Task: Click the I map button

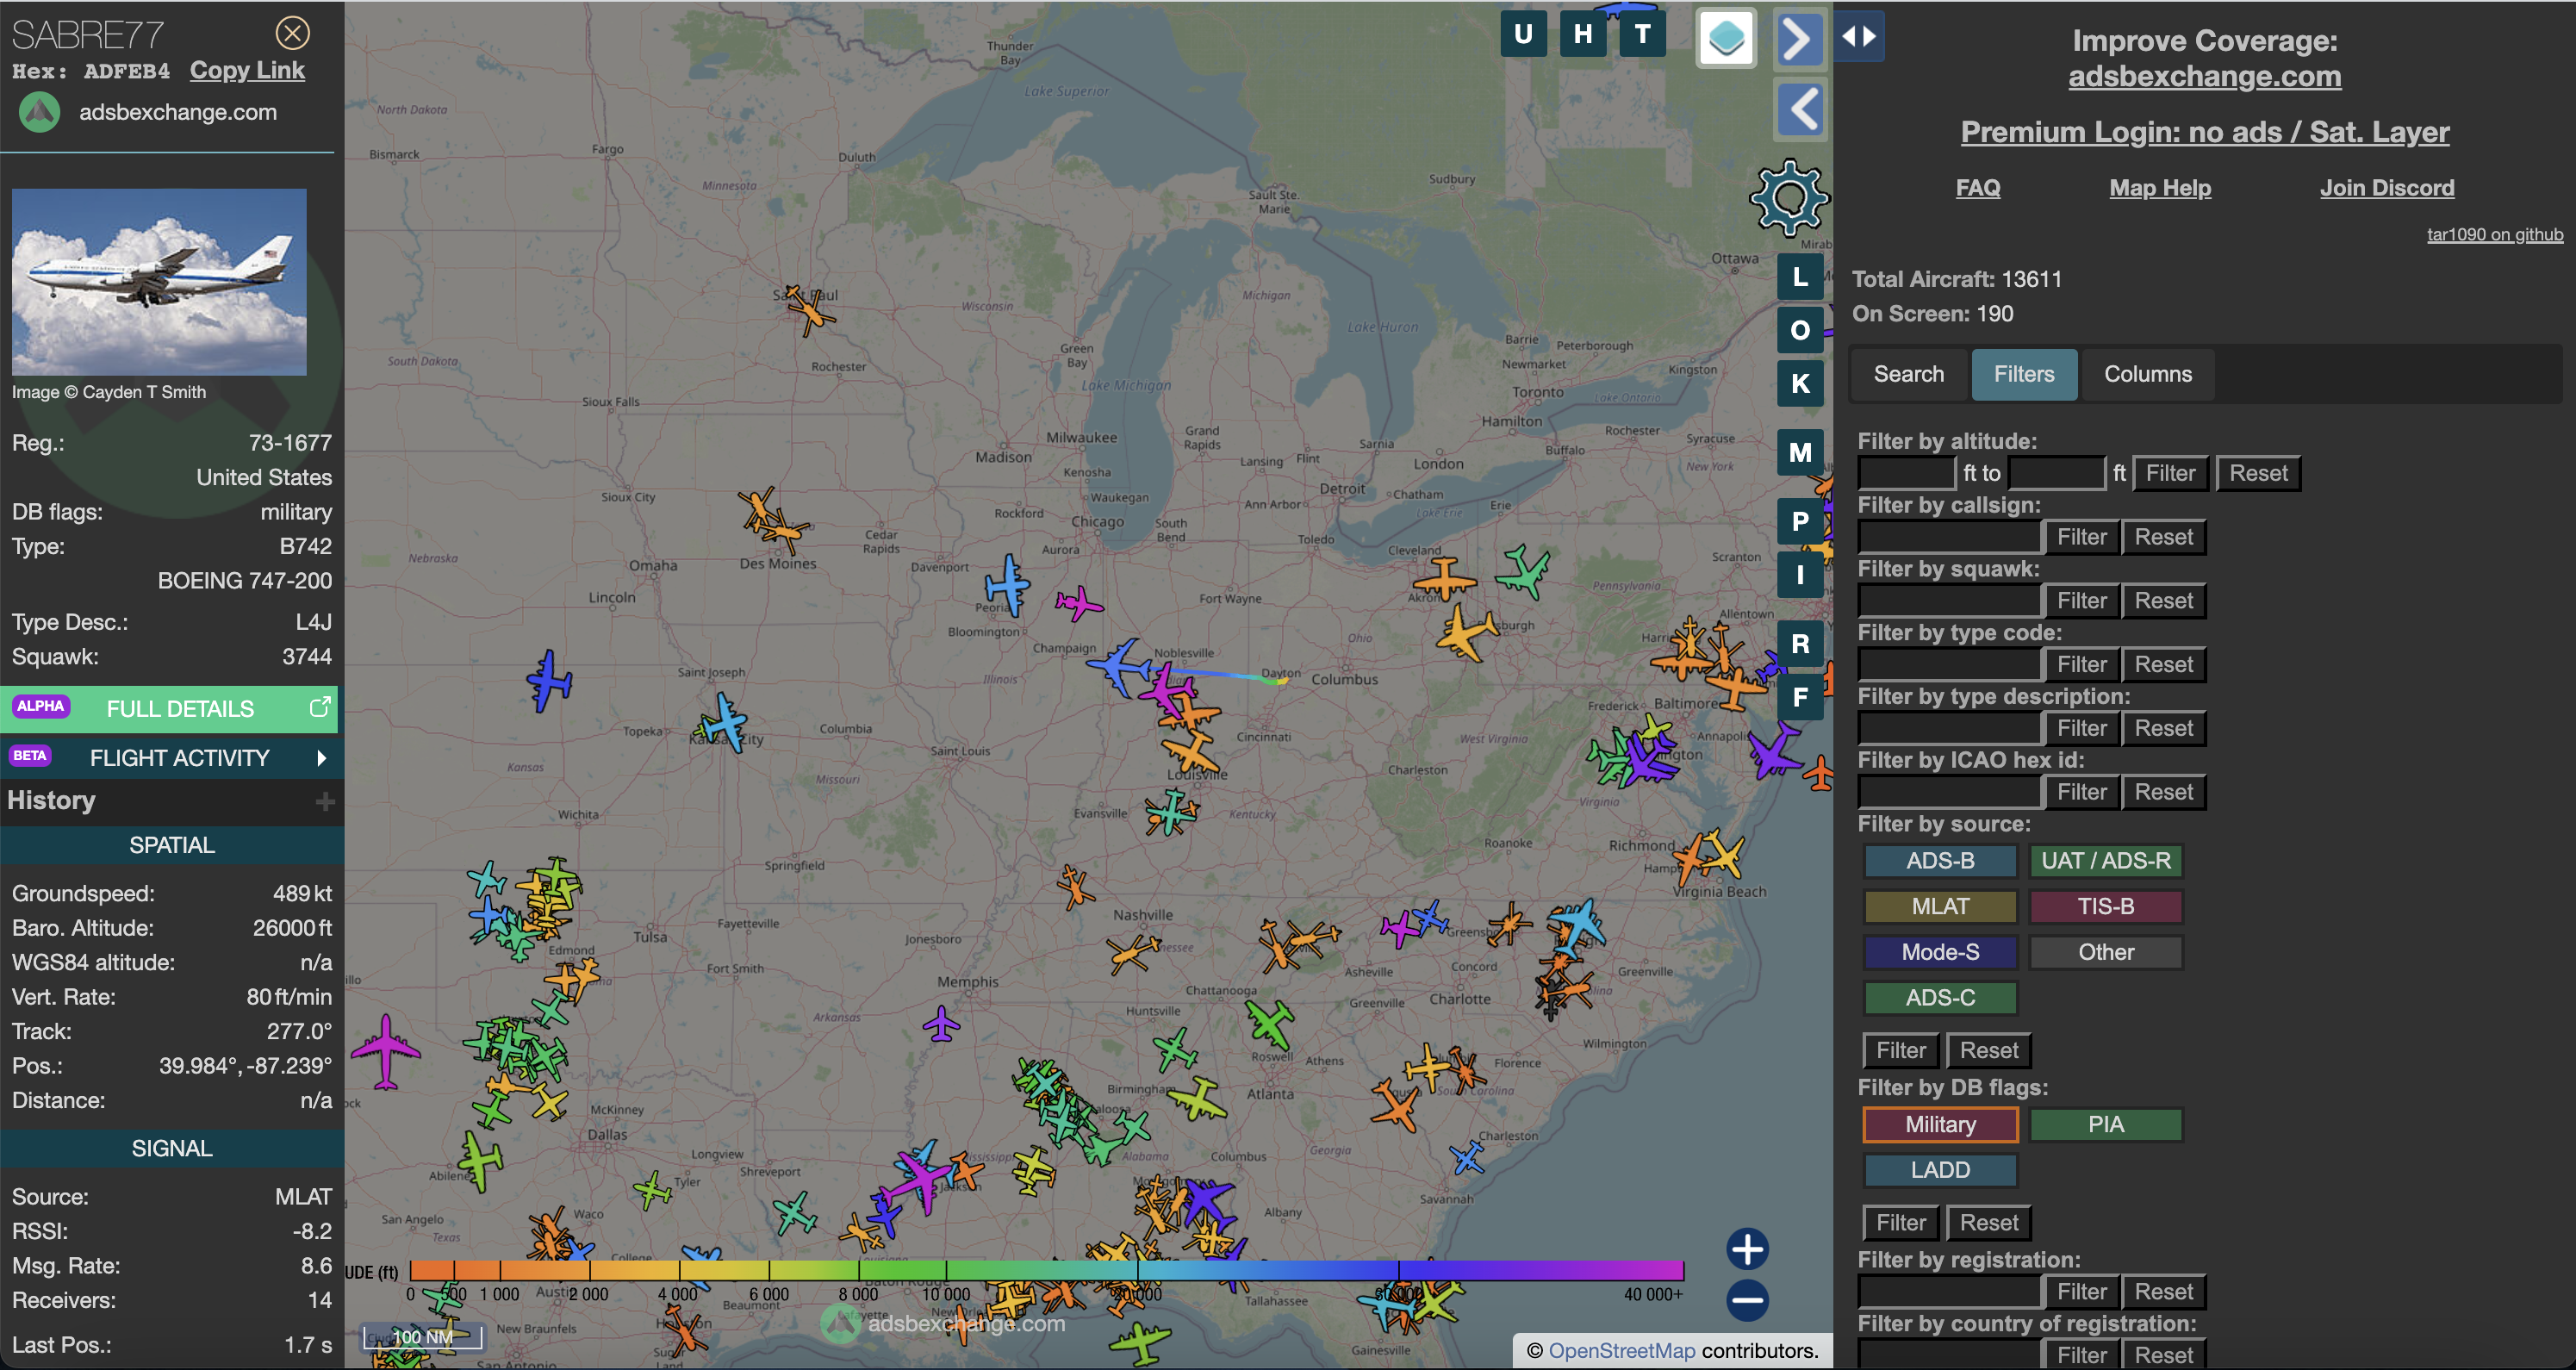Action: coord(1800,575)
